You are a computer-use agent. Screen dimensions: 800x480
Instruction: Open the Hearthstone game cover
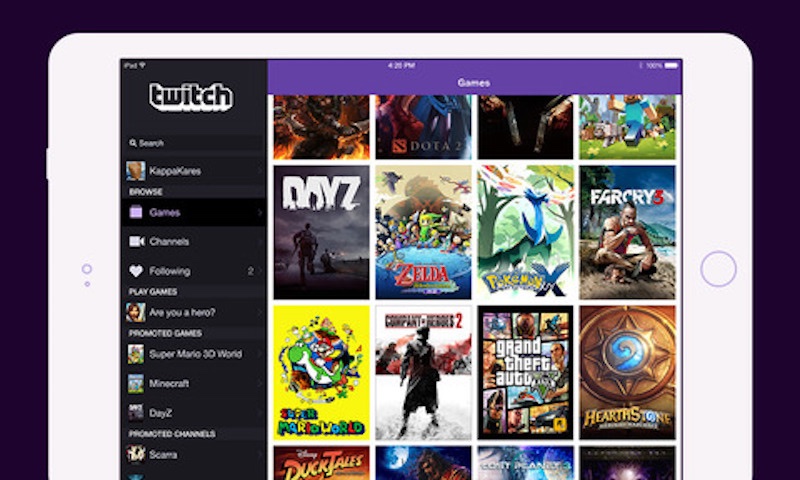click(x=628, y=372)
